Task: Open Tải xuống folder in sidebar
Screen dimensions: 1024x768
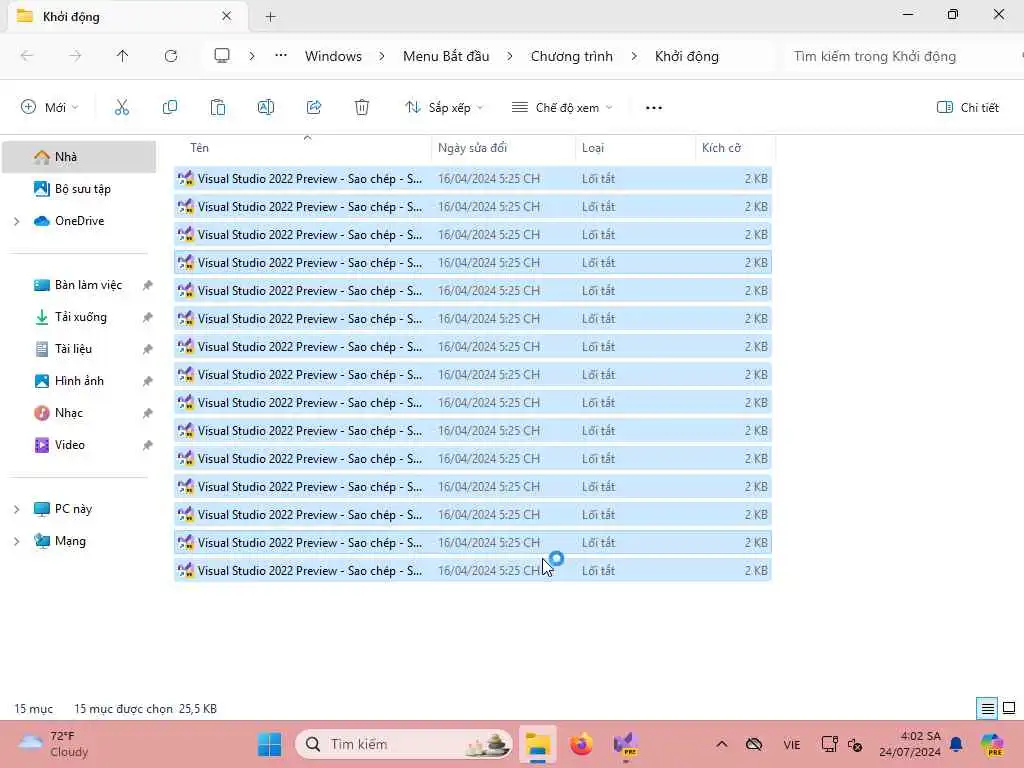Action: click(79, 317)
